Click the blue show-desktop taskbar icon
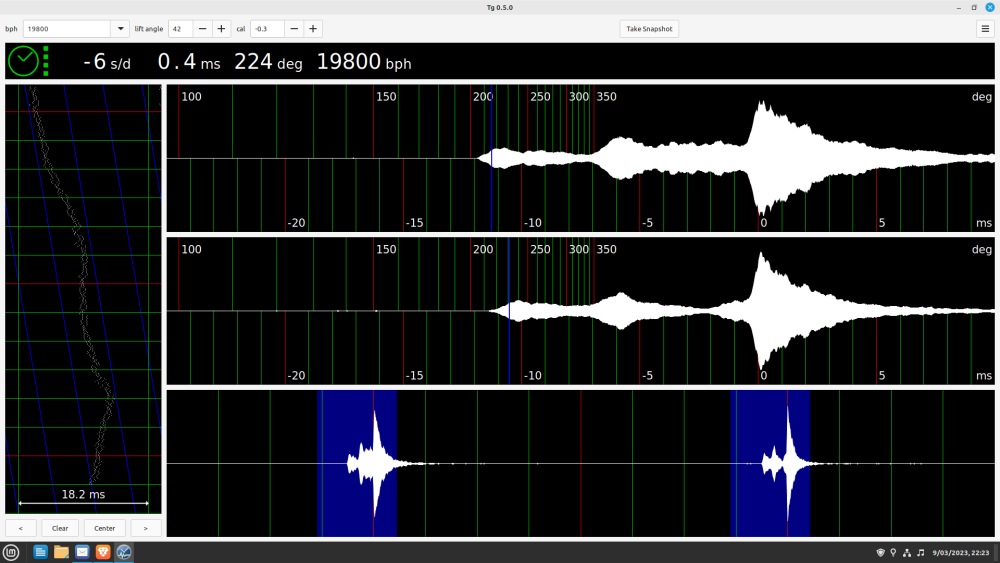Image resolution: width=1000 pixels, height=563 pixels. [40, 552]
